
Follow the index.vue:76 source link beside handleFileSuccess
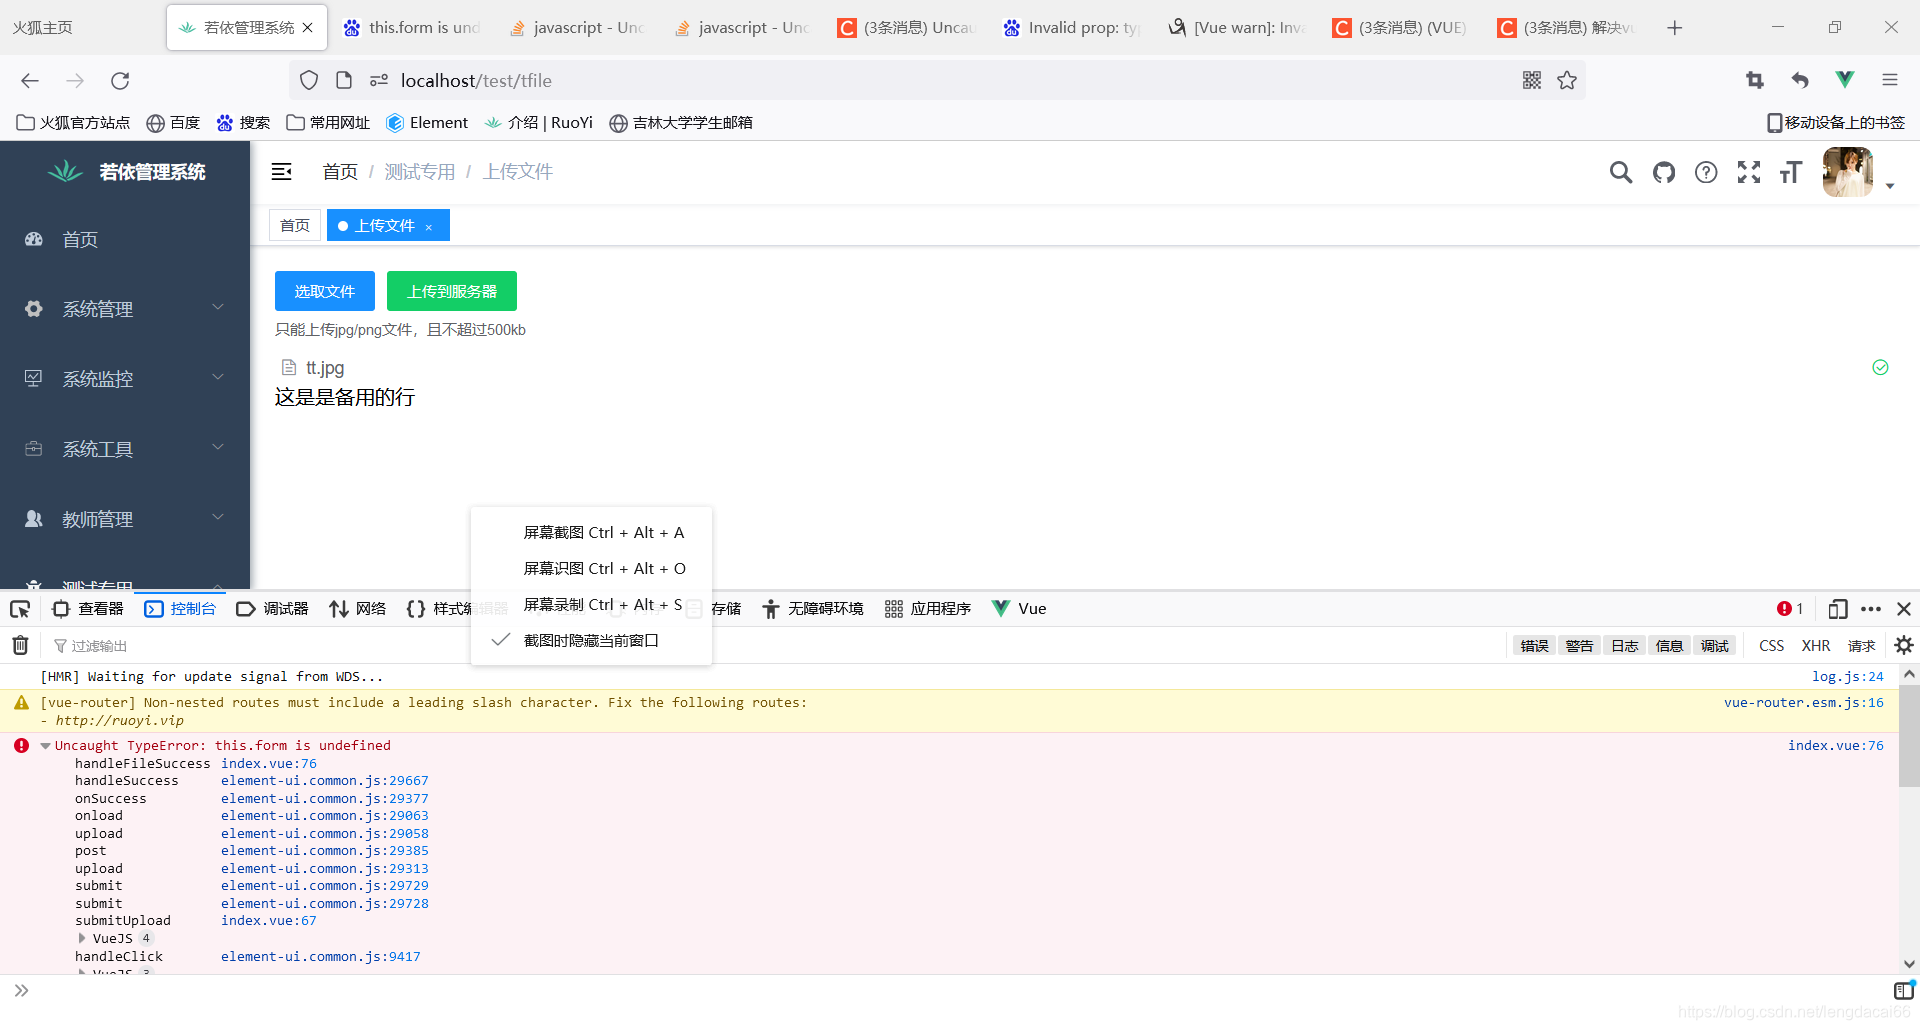[x=269, y=764]
